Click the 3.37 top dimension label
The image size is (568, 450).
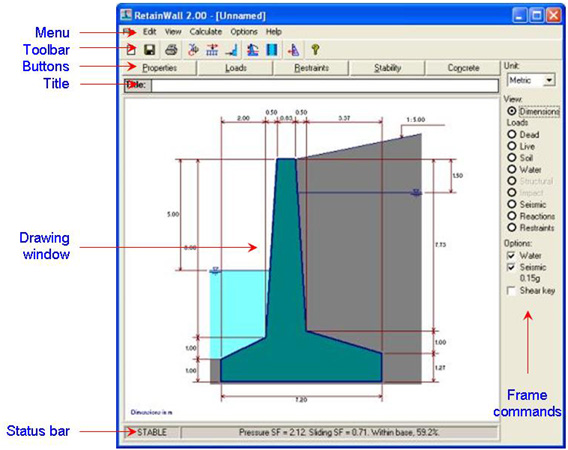click(344, 118)
